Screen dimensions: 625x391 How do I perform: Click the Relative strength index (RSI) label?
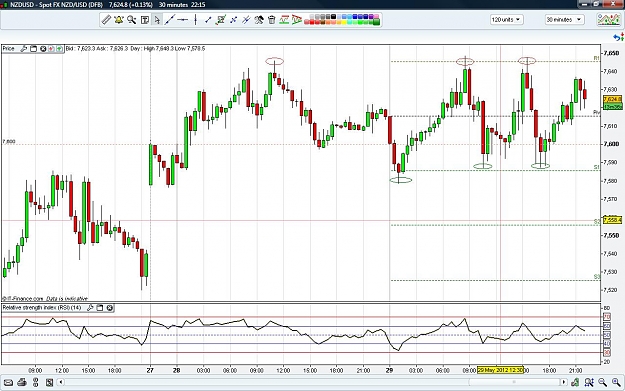click(x=42, y=307)
